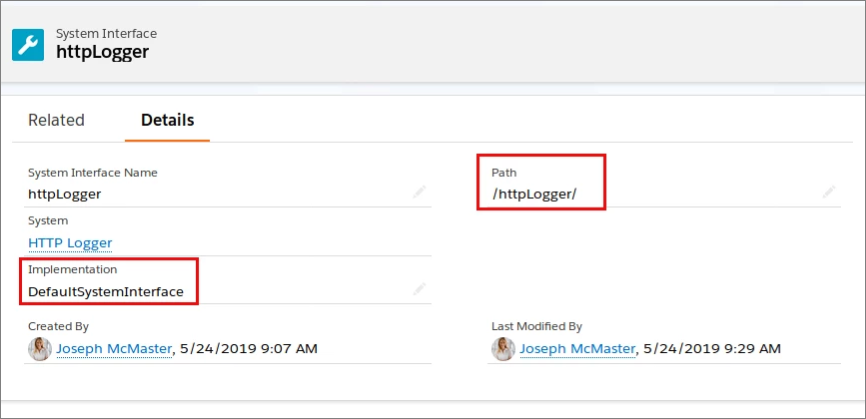Select the Details tab
Screen dimensions: 866x419
pos(167,120)
